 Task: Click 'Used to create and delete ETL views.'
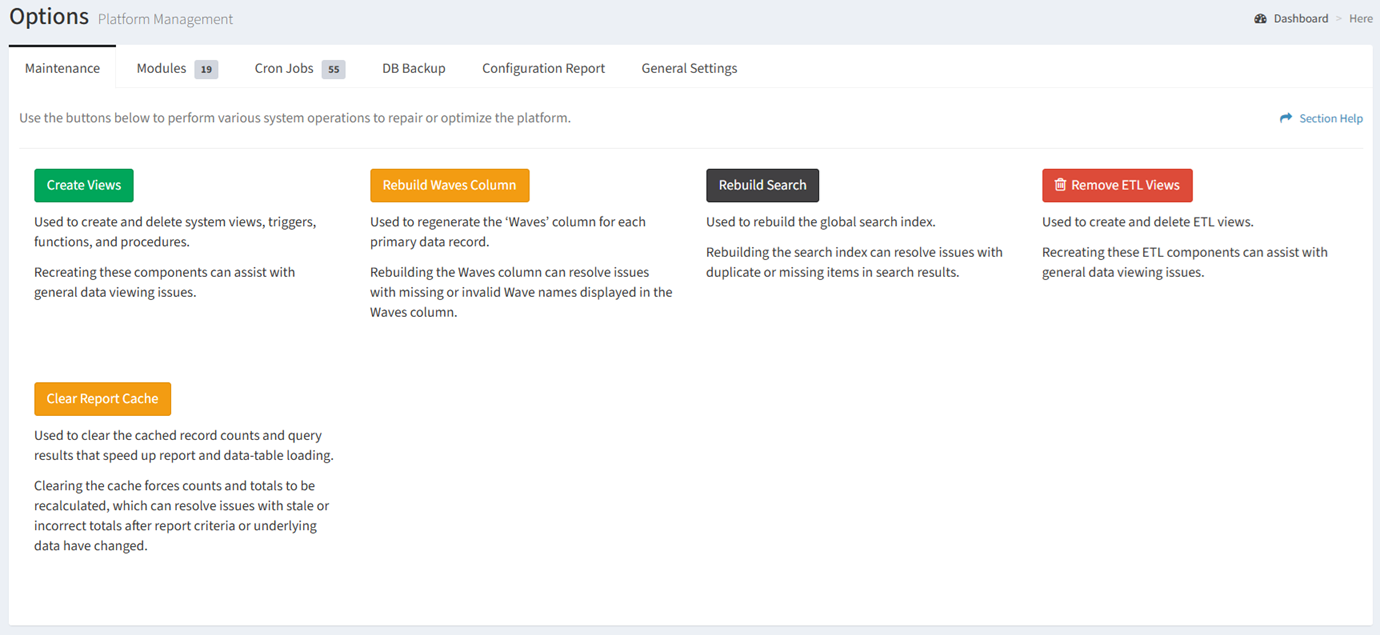tap(1147, 222)
